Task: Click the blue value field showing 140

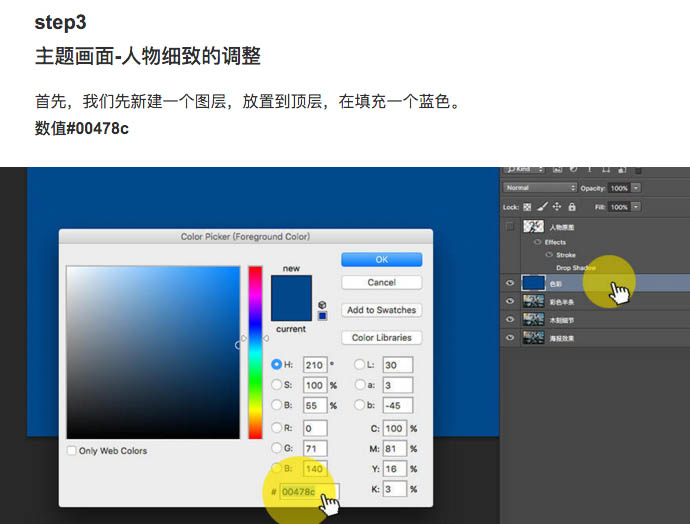Action: pos(315,469)
